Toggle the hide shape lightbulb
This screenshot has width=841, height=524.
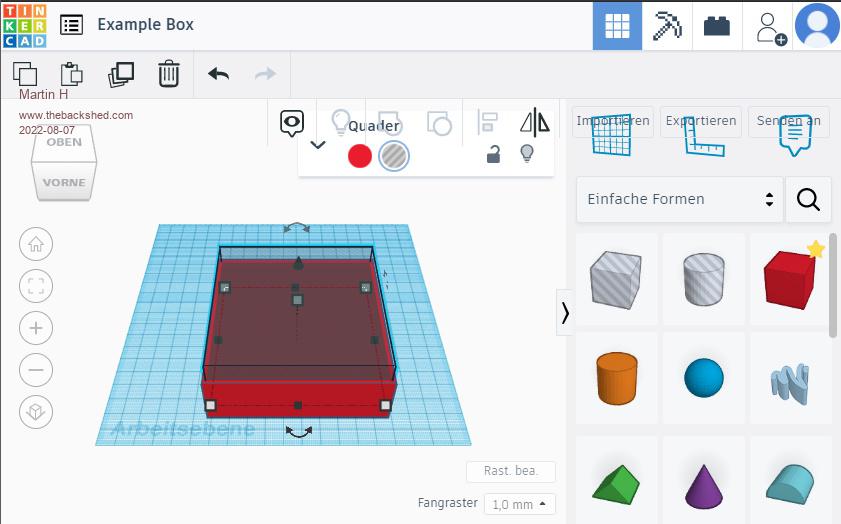526,154
